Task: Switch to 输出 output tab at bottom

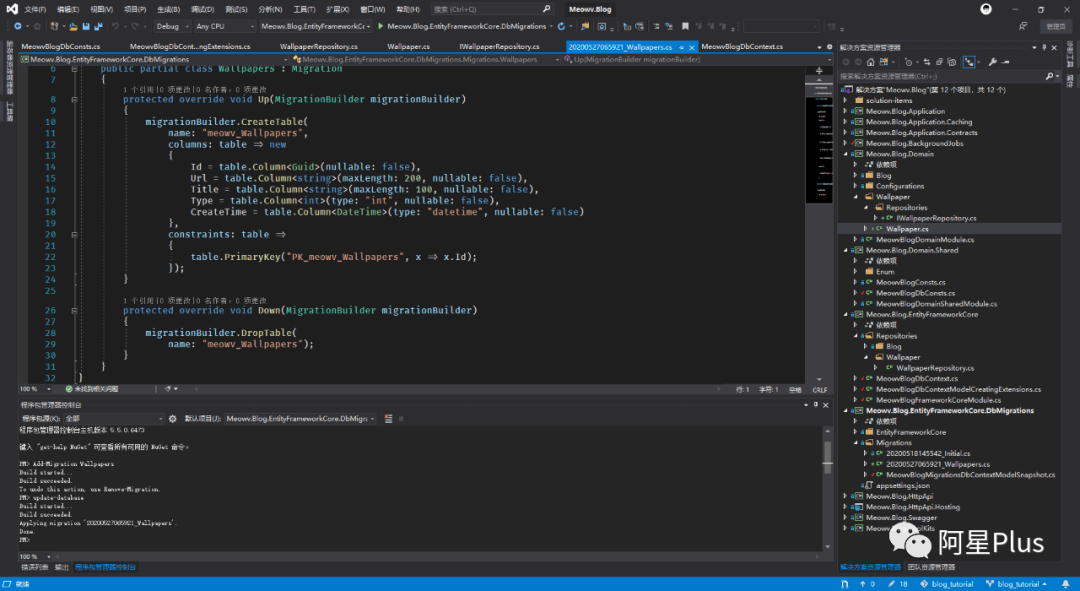Action: (62, 568)
